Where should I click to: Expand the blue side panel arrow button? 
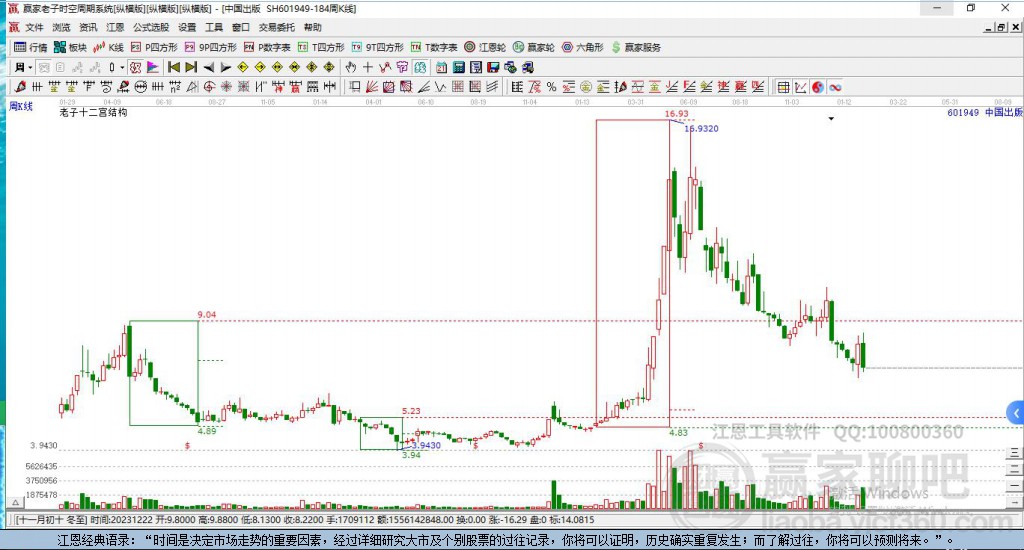1016,413
